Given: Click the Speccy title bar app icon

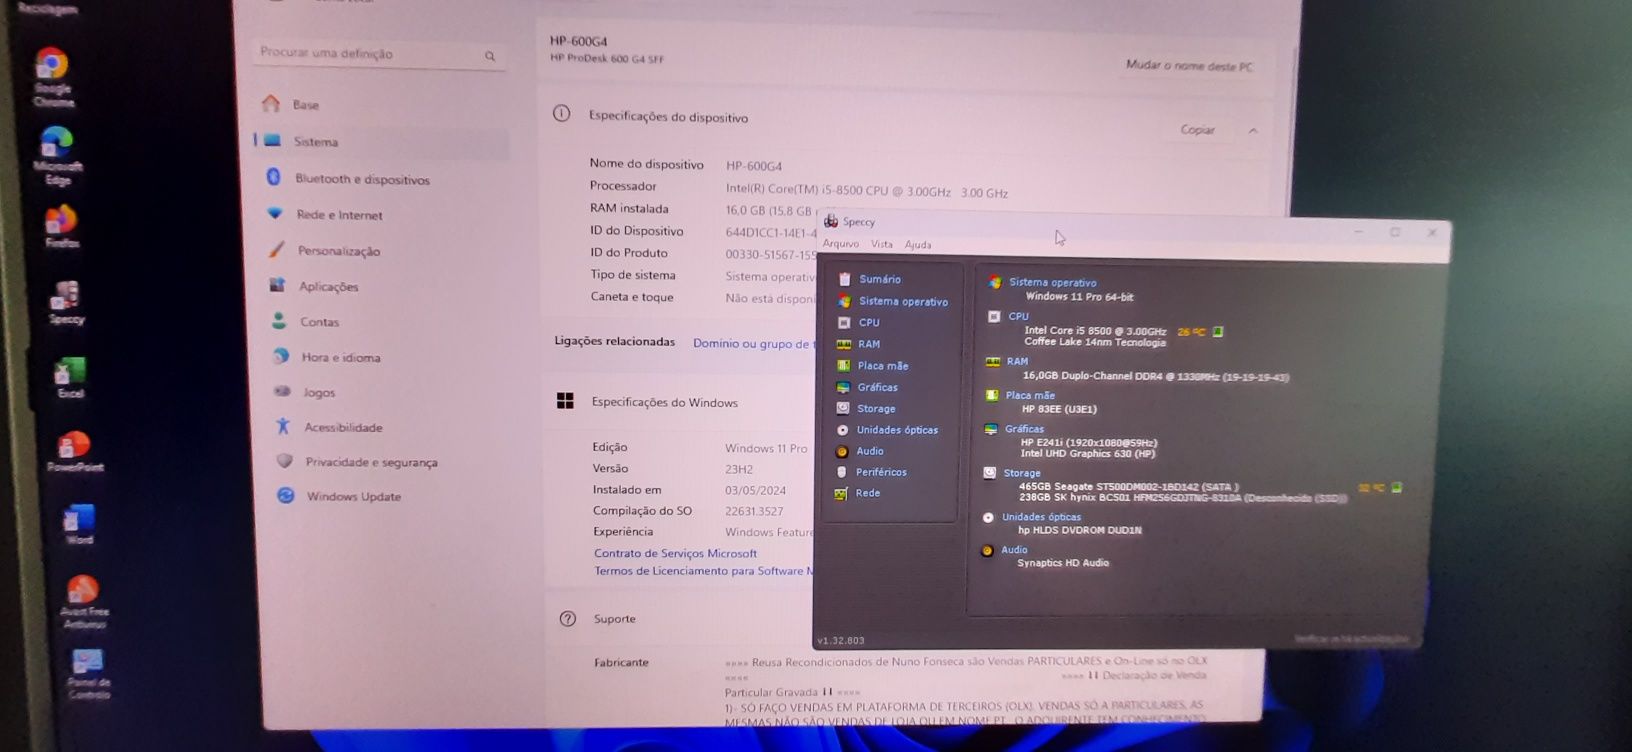Looking at the screenshot, I should tap(831, 221).
